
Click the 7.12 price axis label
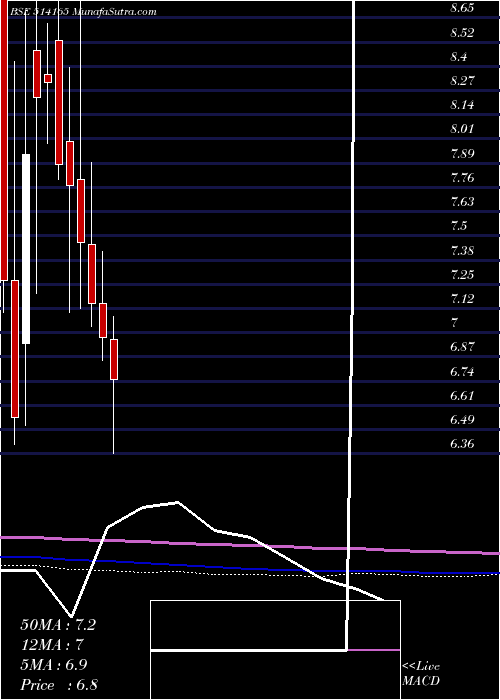[462, 298]
